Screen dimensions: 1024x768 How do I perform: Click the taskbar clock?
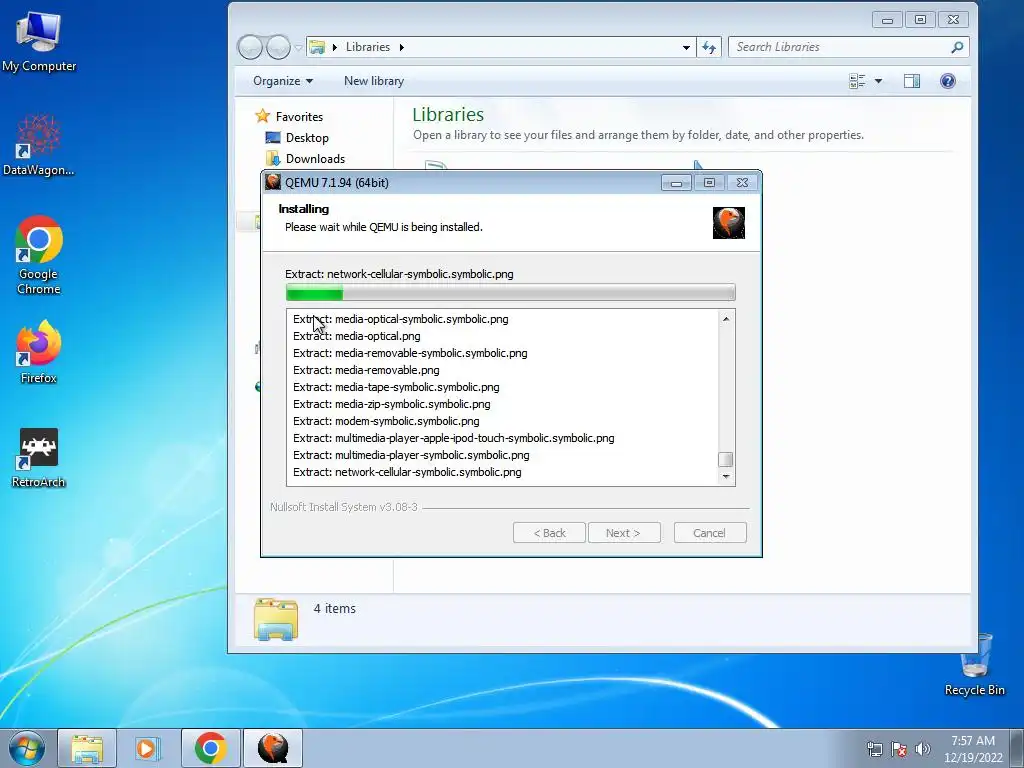point(973,749)
